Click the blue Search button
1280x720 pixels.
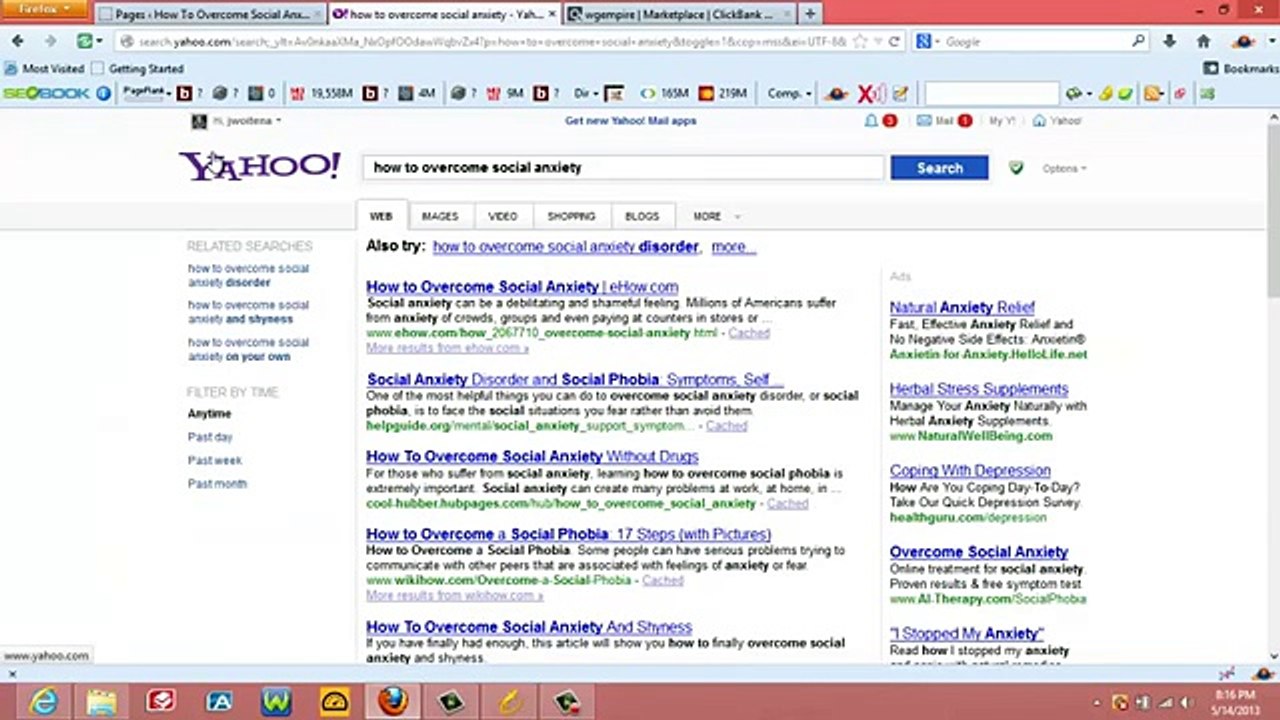click(x=939, y=168)
